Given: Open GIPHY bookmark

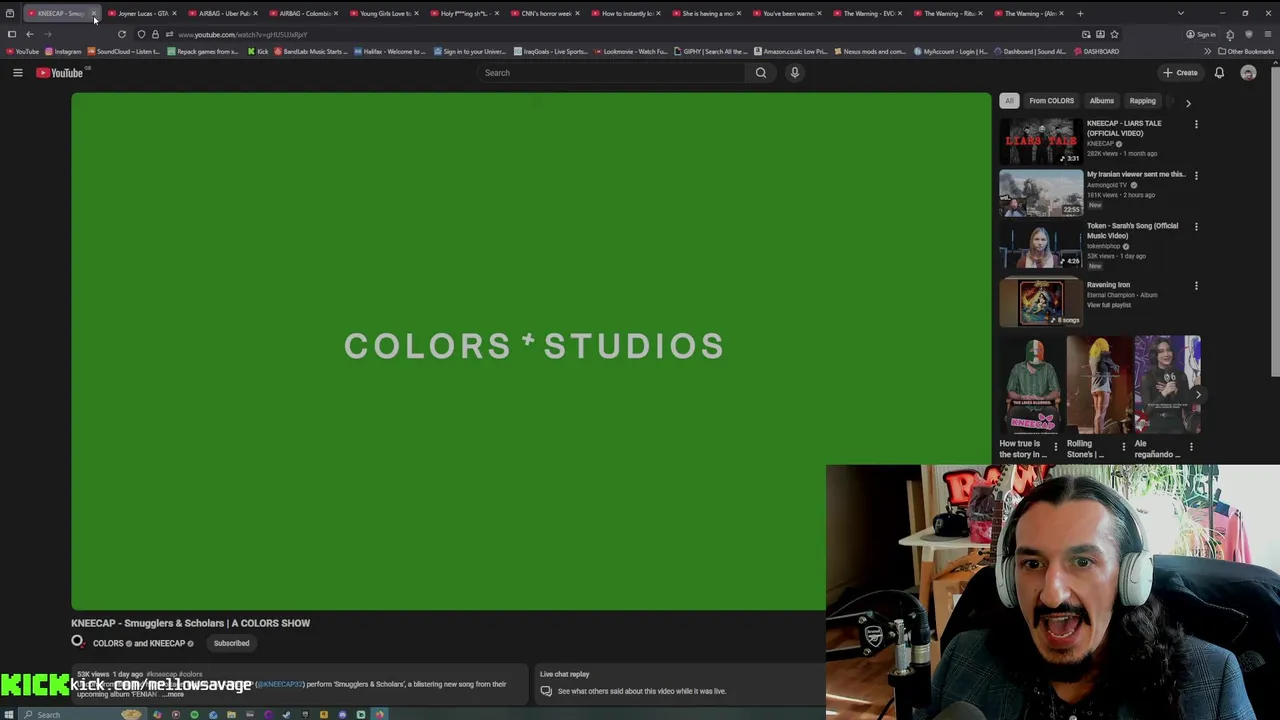Looking at the screenshot, I should tap(709, 52).
